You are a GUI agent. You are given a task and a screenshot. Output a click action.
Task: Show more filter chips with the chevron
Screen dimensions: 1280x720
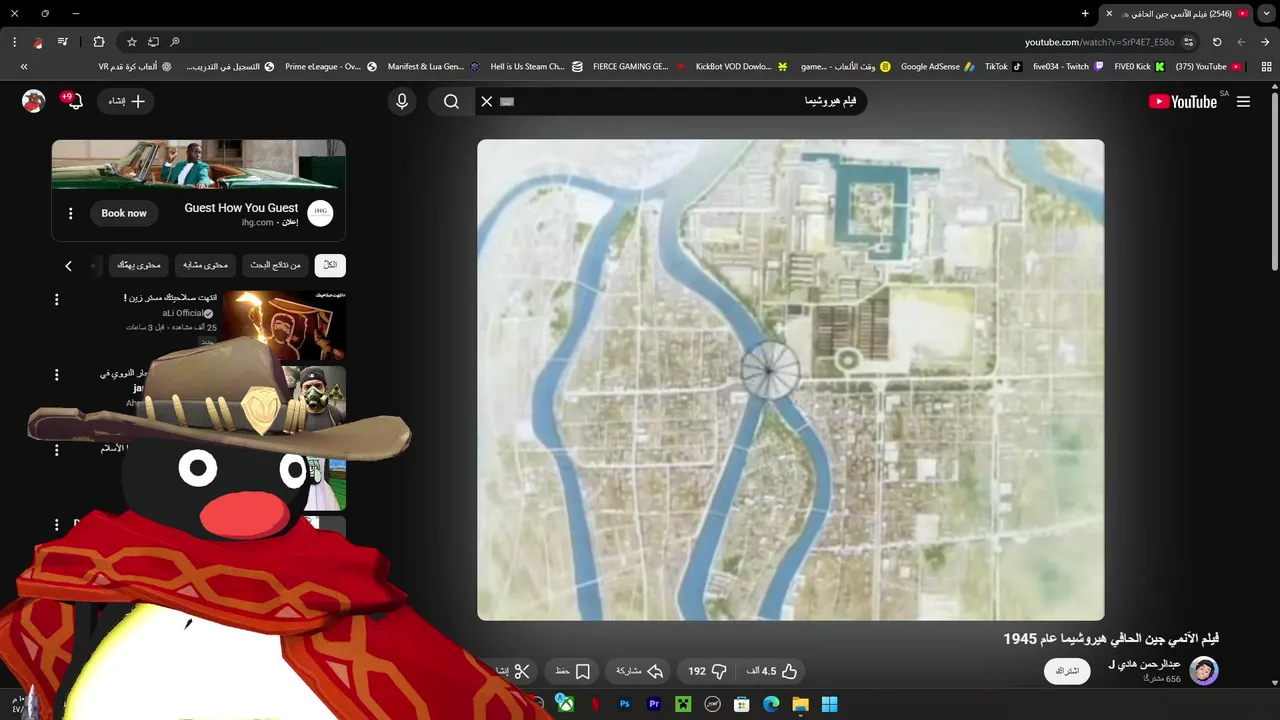click(x=68, y=266)
